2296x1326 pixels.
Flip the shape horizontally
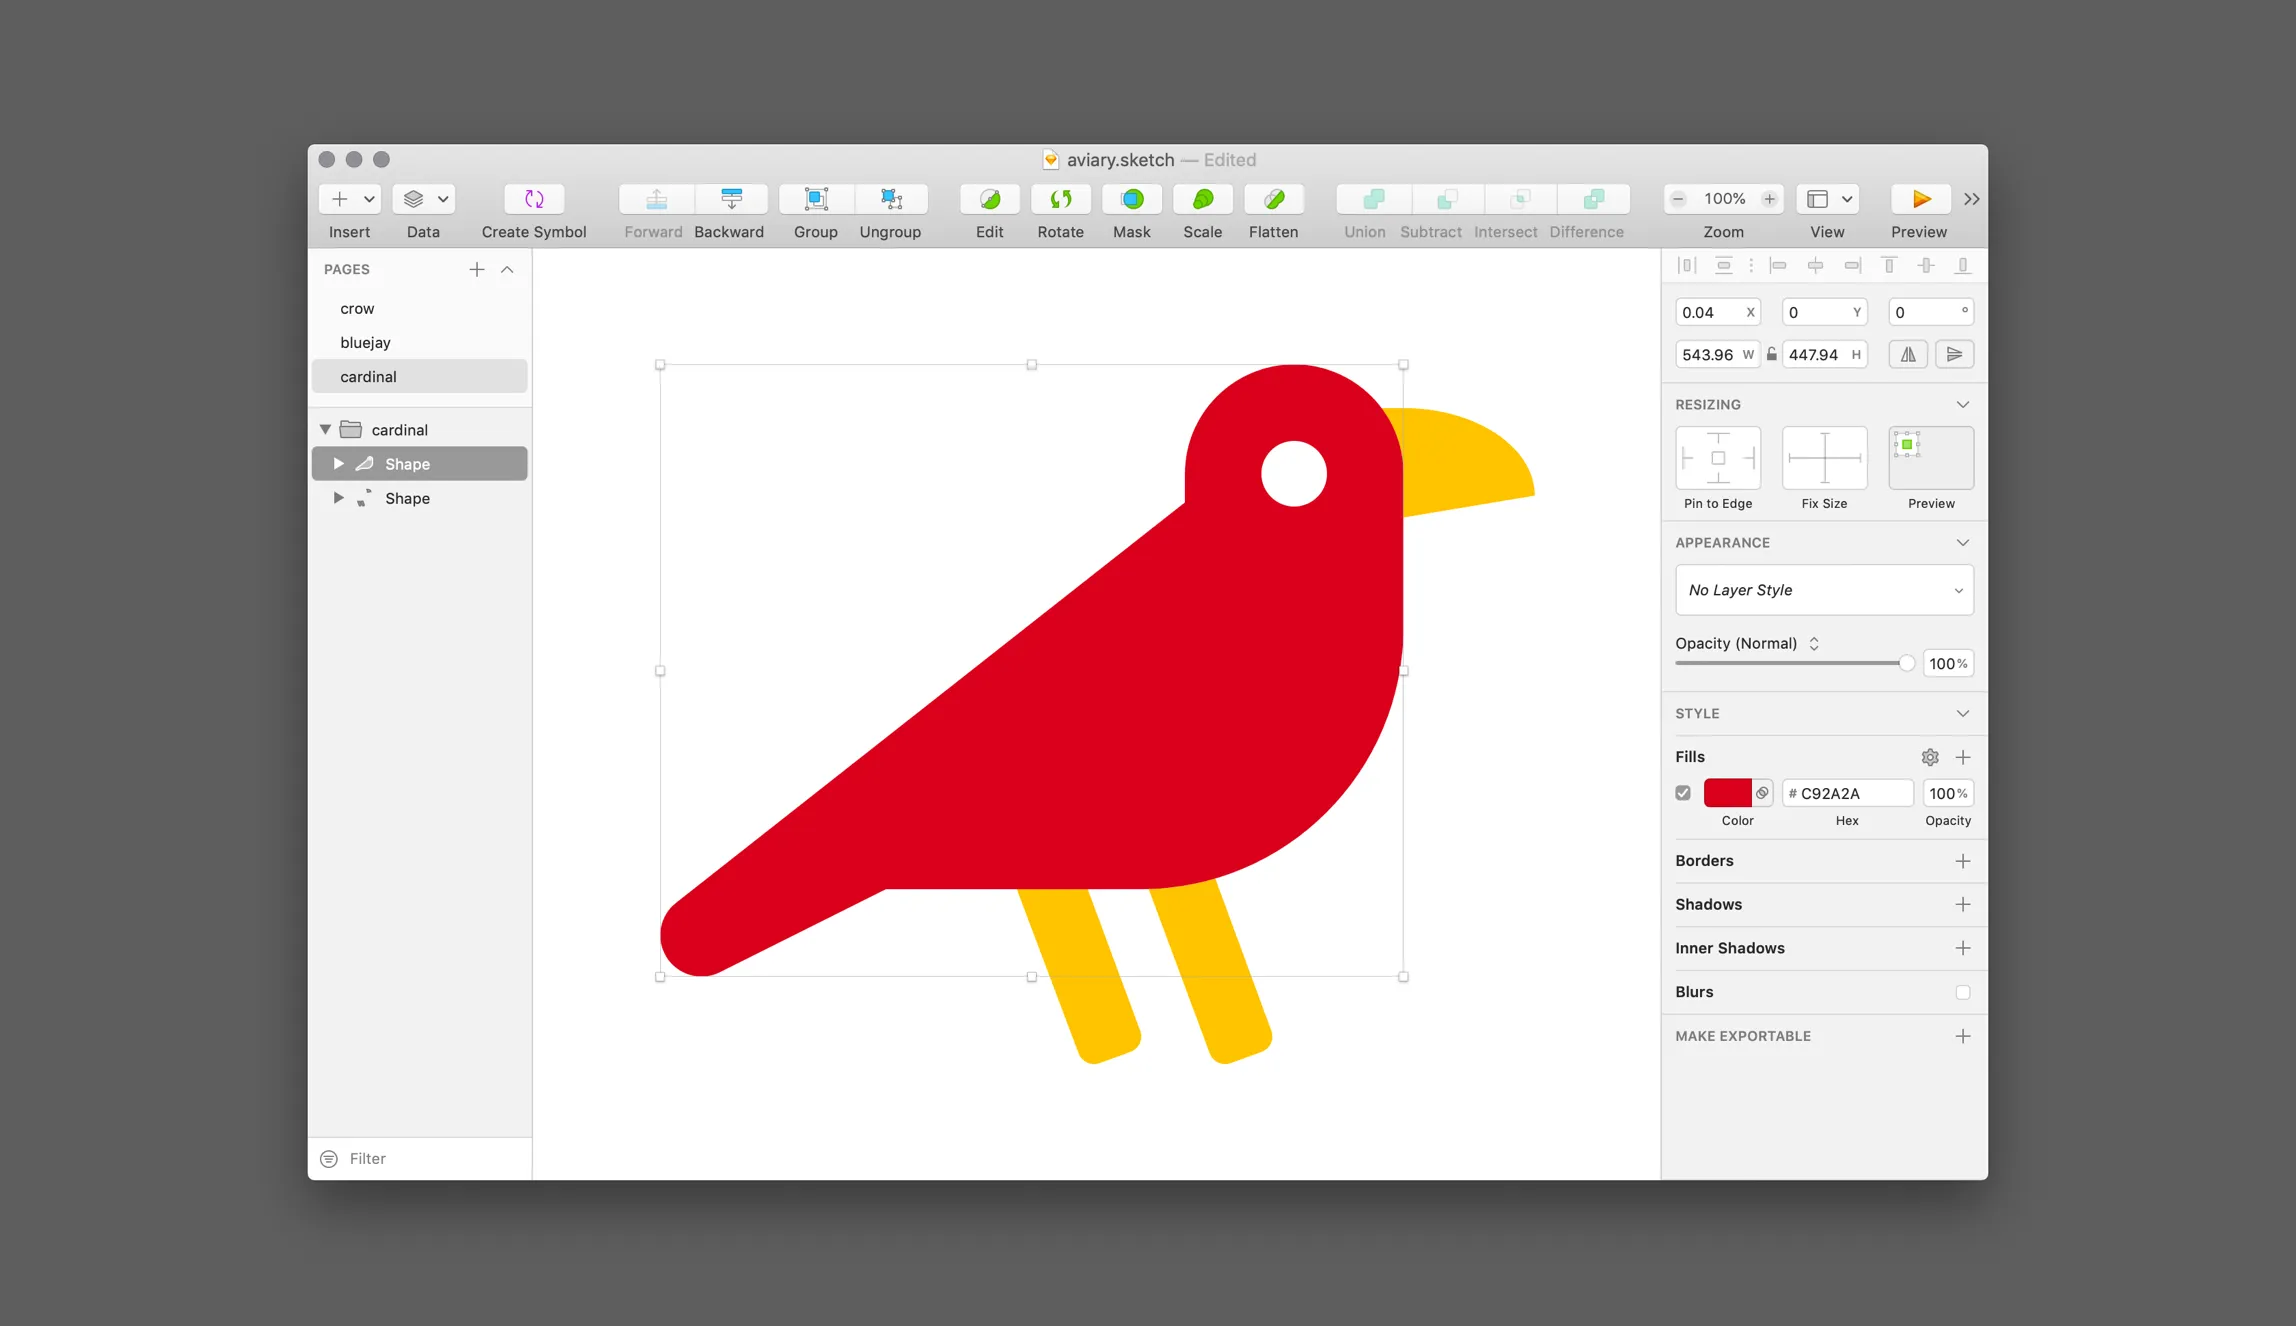click(1907, 354)
